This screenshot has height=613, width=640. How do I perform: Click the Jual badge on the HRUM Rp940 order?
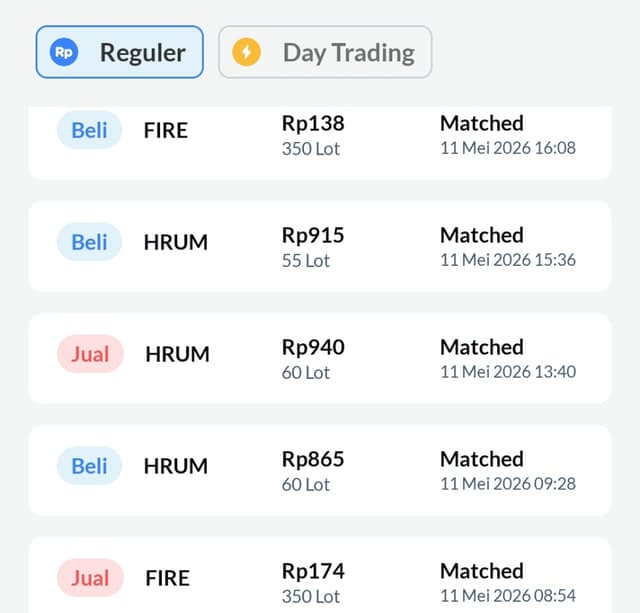90,354
